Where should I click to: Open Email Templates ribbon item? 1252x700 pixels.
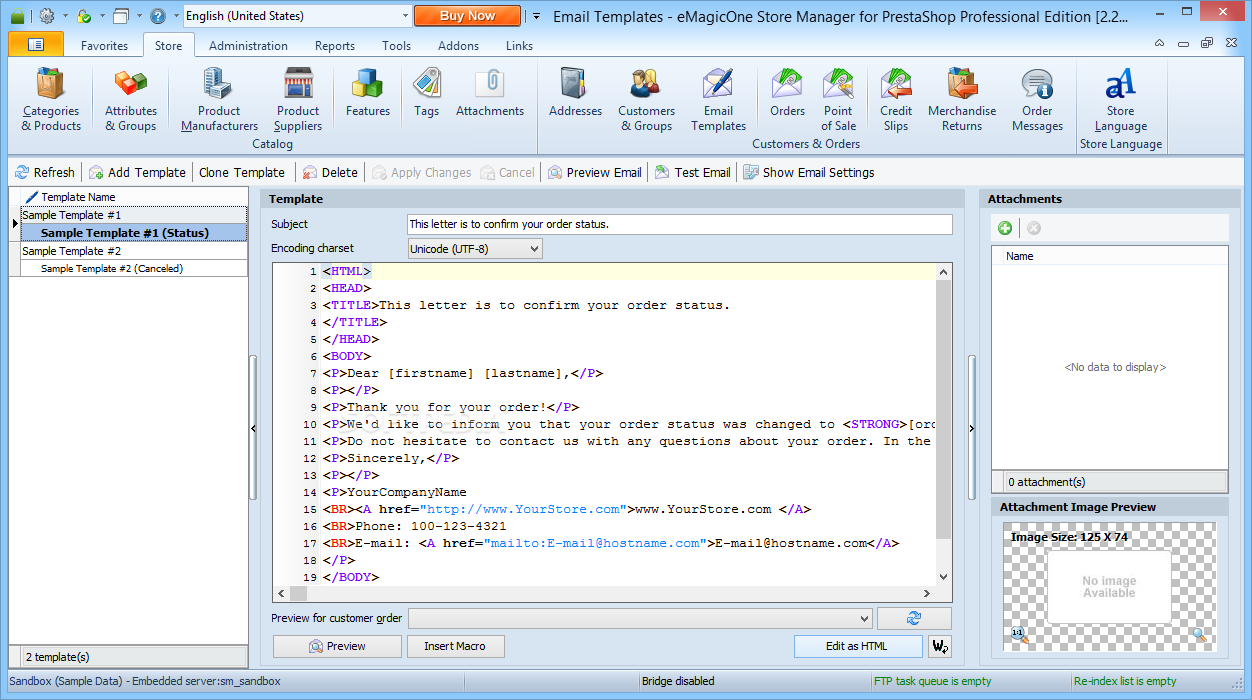pos(718,99)
